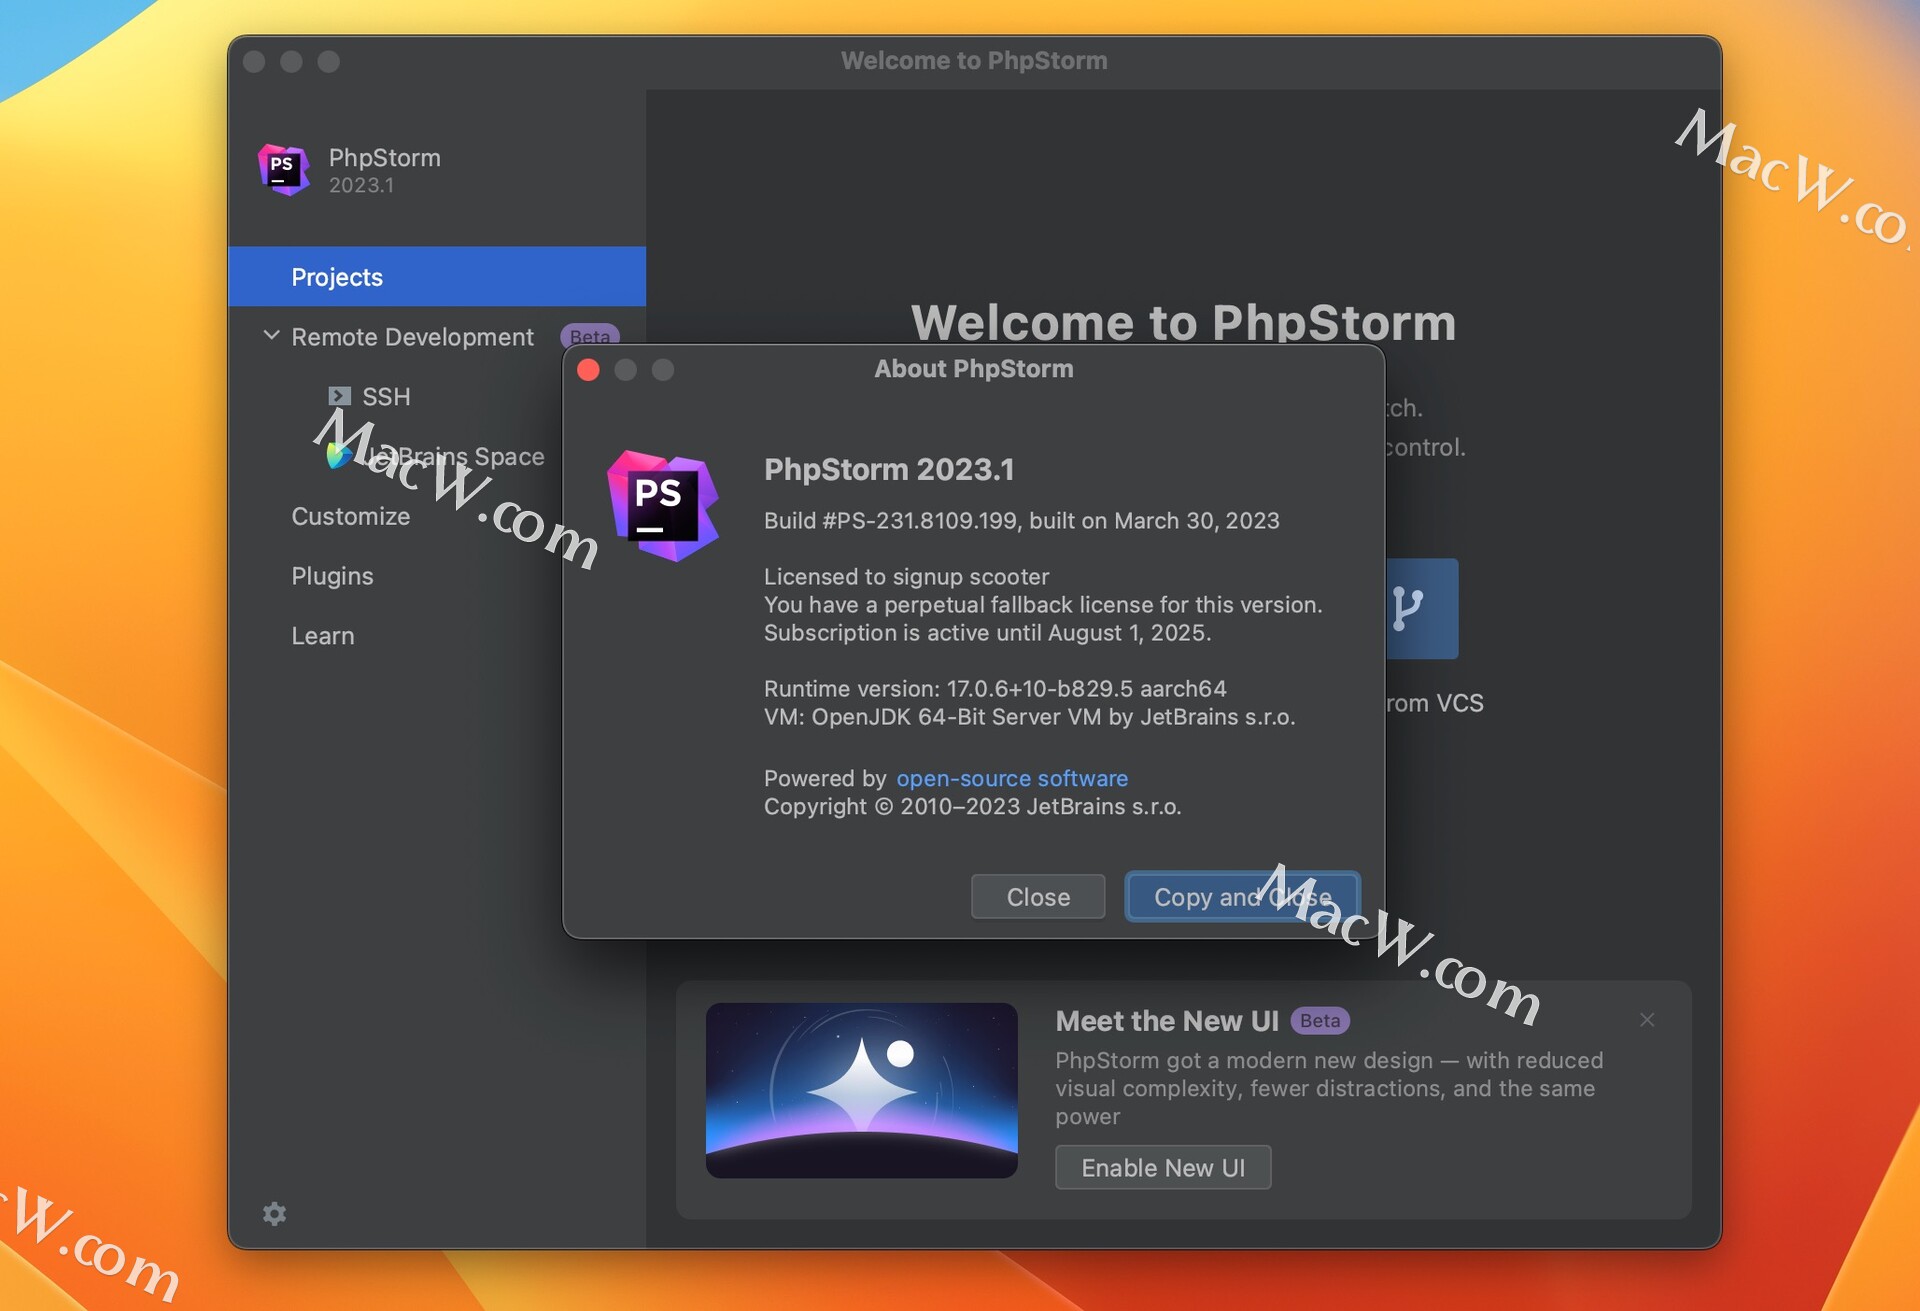Click the Get from VCS branch icon

(x=1409, y=608)
